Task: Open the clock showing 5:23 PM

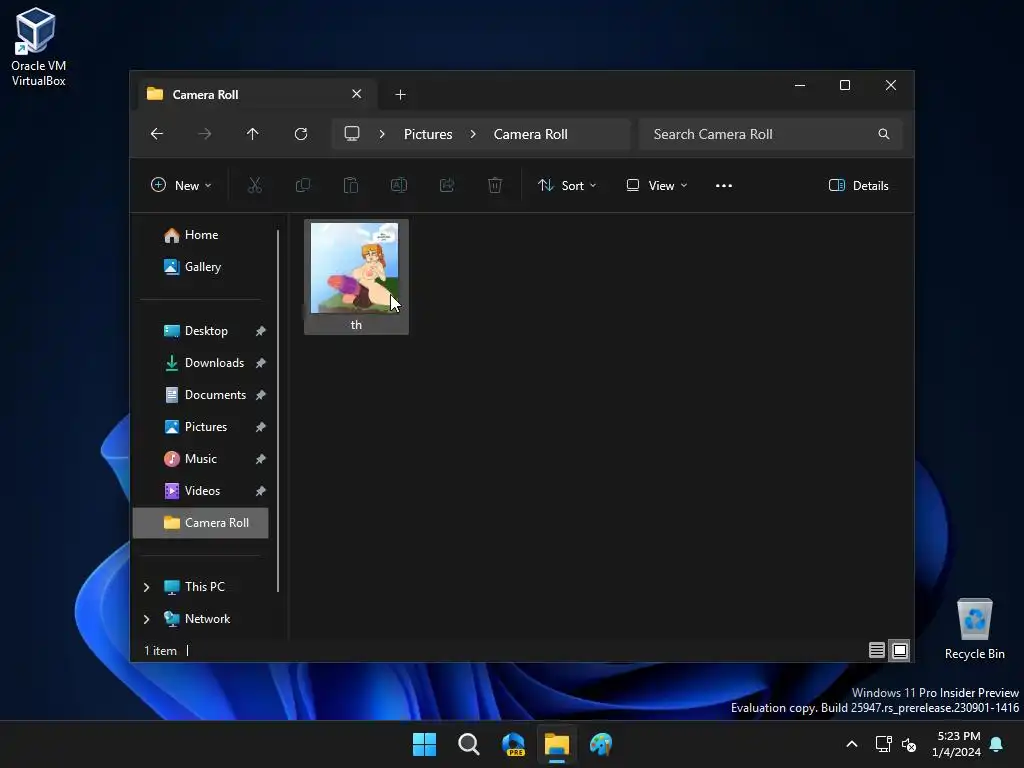Action: pos(957,744)
